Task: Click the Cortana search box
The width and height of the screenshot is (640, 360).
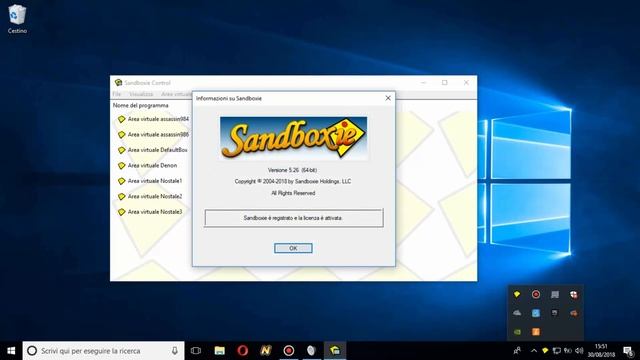Action: coord(103,351)
